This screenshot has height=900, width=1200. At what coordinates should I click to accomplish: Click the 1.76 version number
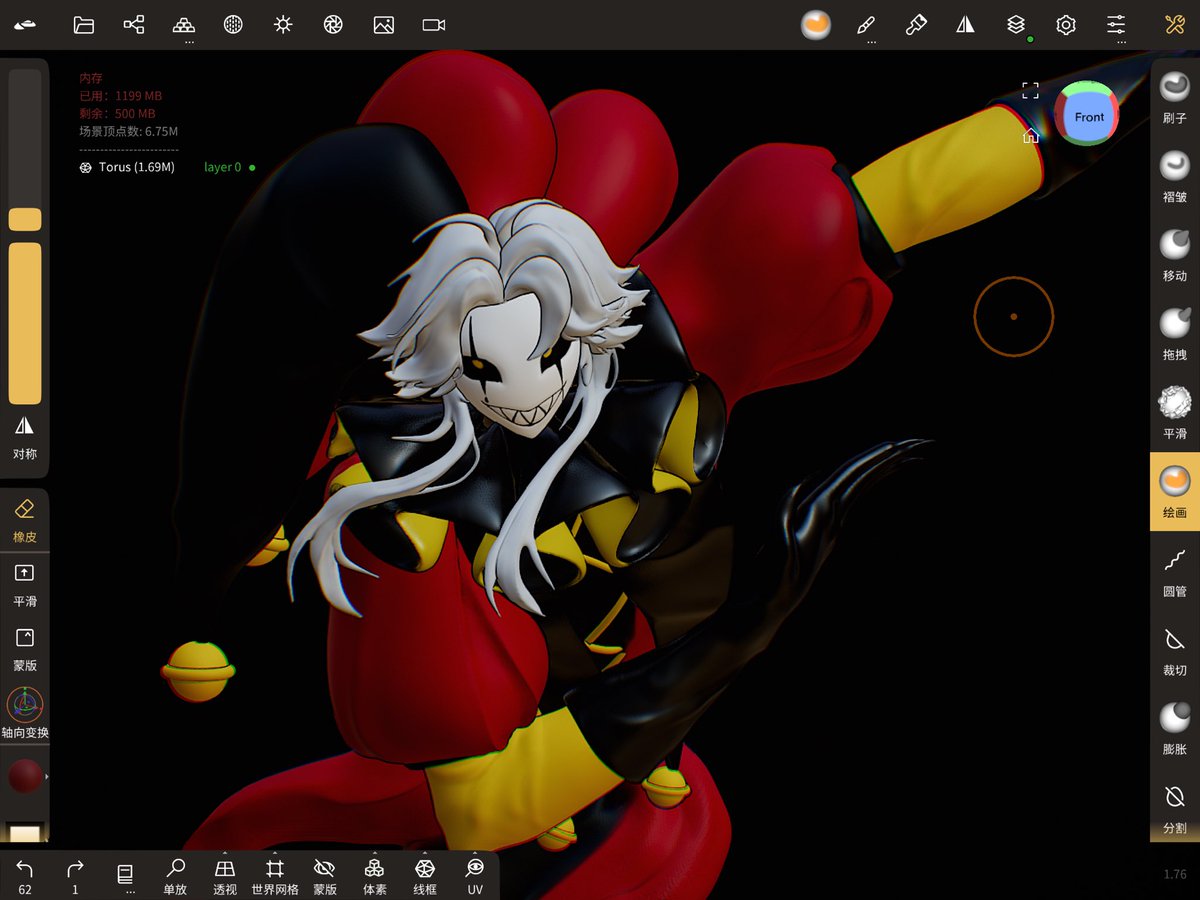[x=1175, y=875]
